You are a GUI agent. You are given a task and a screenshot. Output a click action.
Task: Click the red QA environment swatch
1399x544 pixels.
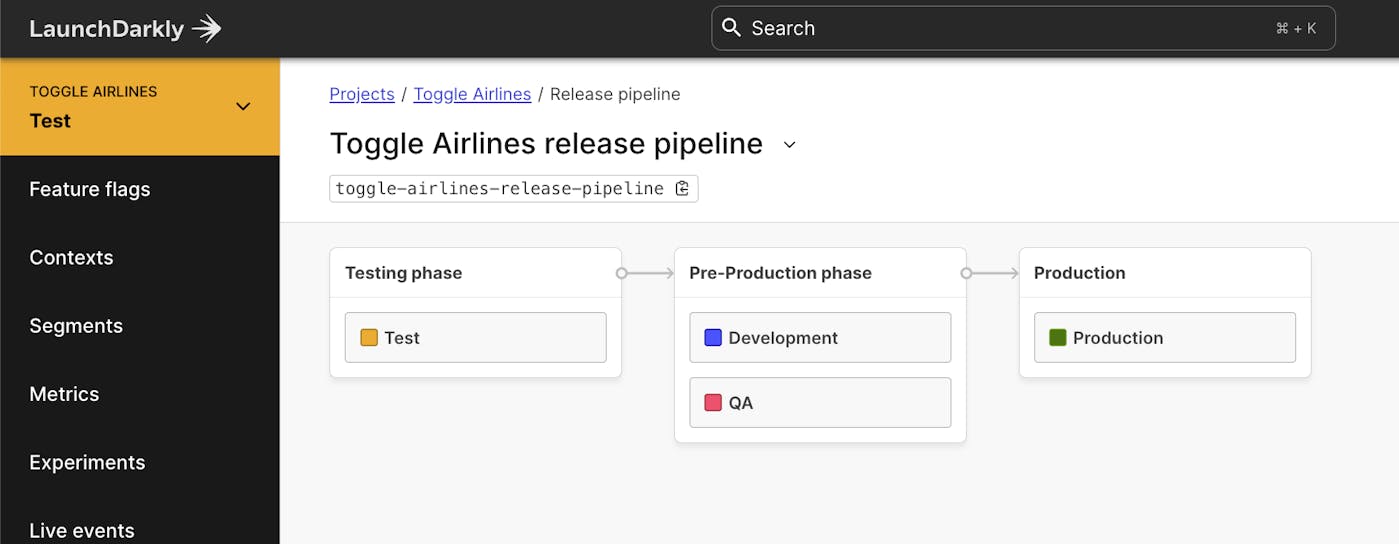point(713,403)
